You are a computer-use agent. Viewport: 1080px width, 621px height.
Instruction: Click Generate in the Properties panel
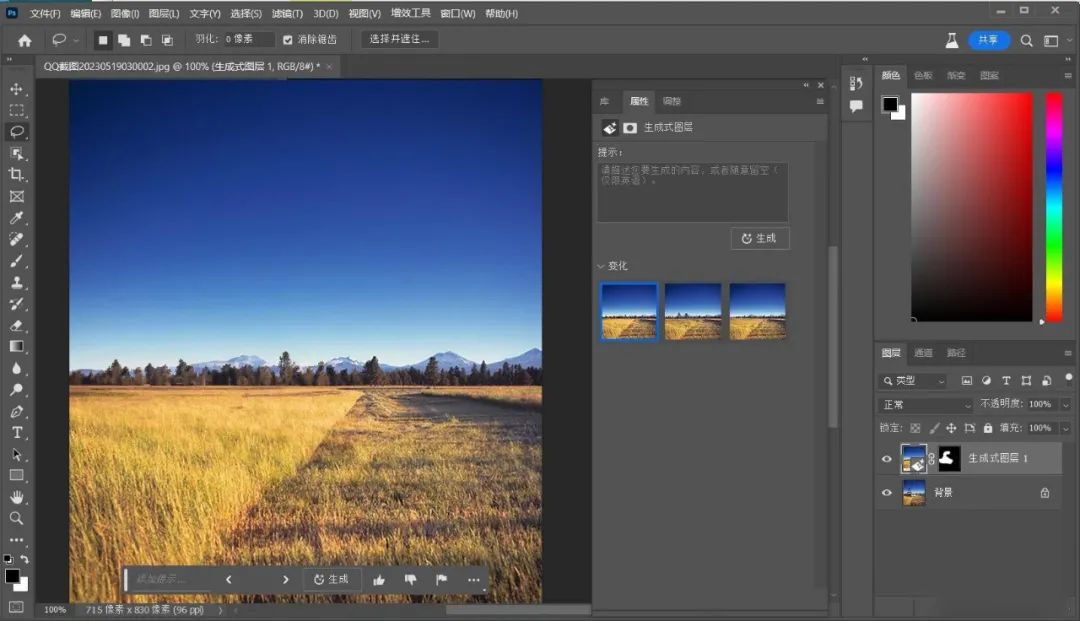(760, 238)
